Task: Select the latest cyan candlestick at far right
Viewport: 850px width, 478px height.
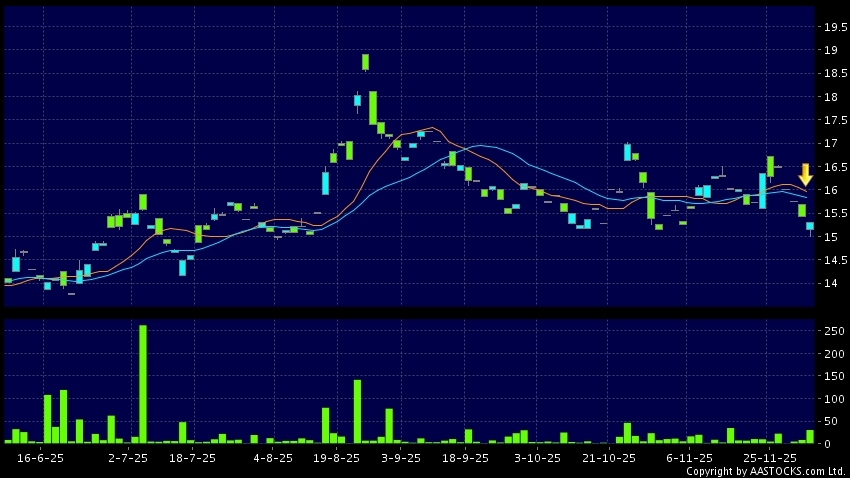Action: coord(810,227)
